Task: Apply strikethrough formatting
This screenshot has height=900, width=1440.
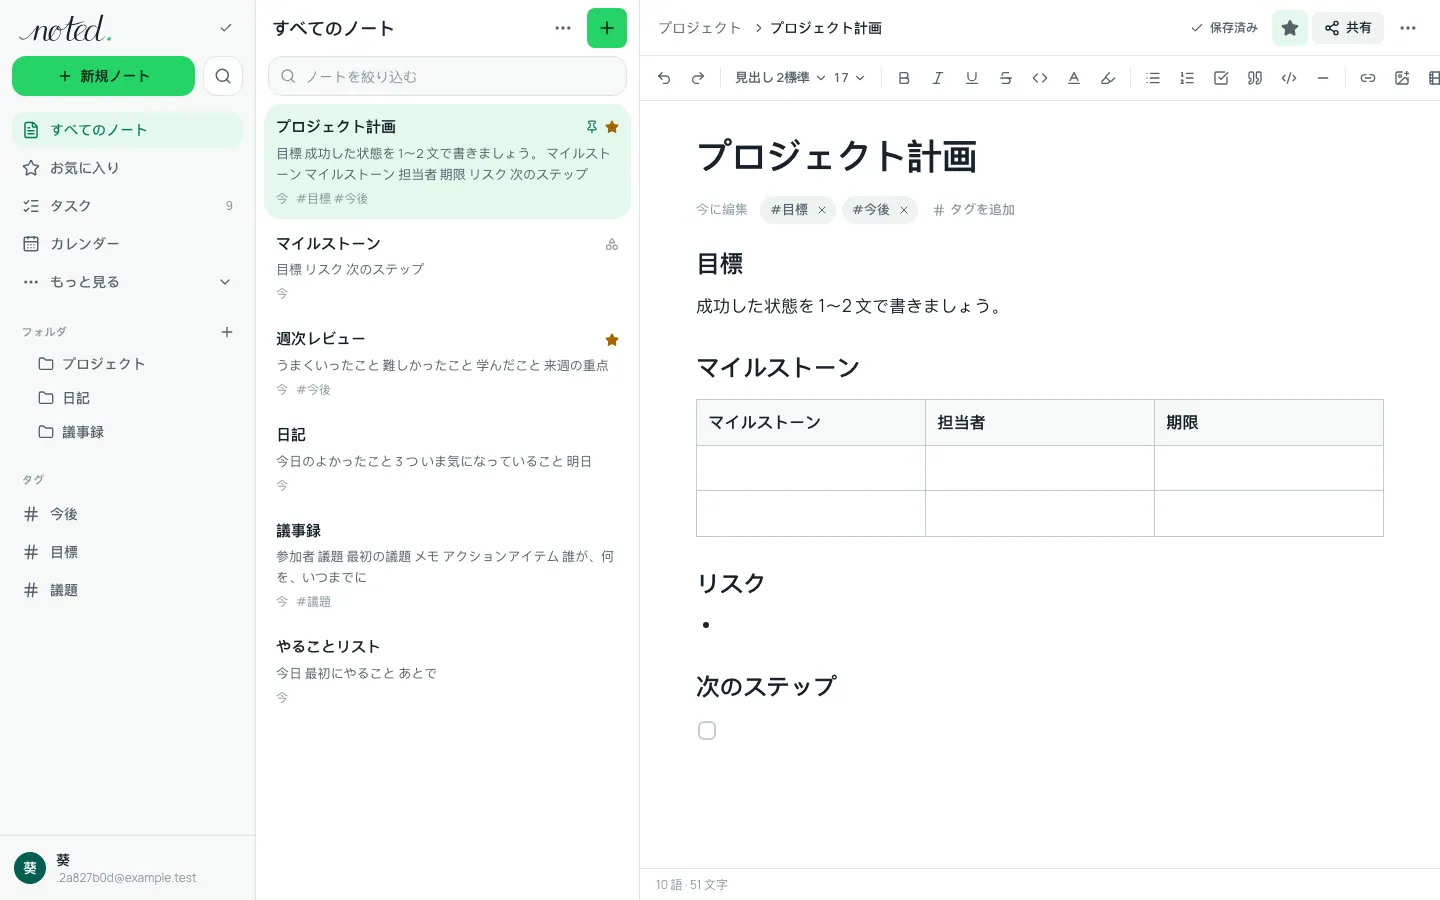Action: (1006, 78)
